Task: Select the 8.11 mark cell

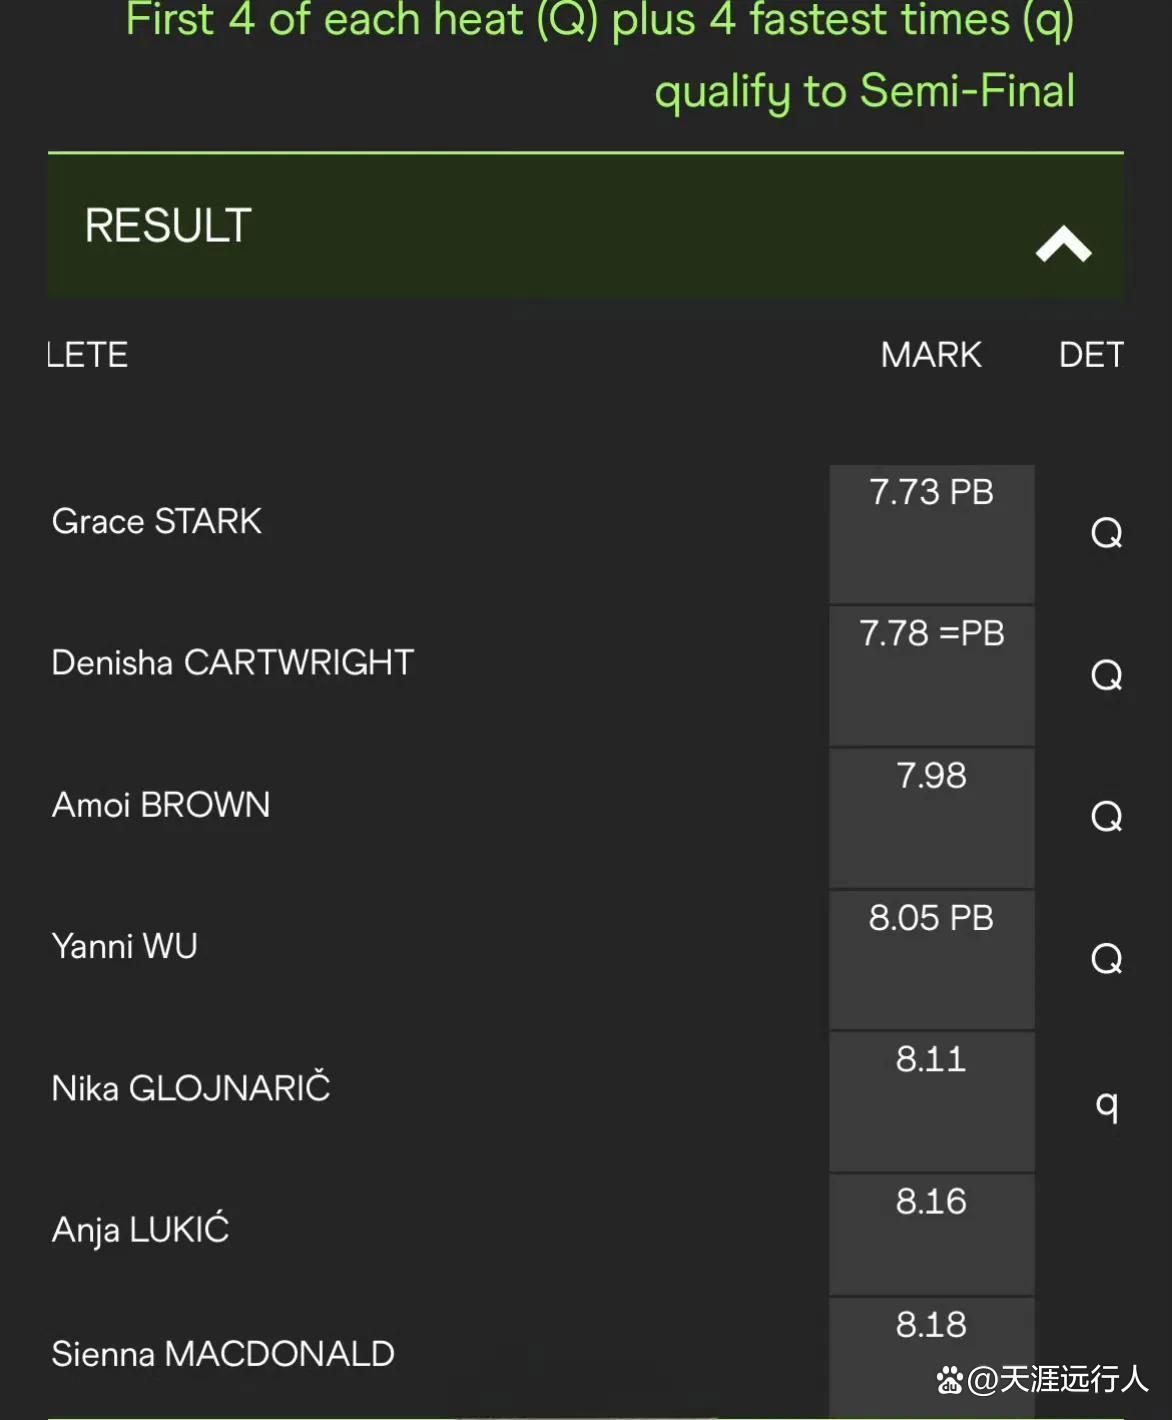Action: 932,1102
